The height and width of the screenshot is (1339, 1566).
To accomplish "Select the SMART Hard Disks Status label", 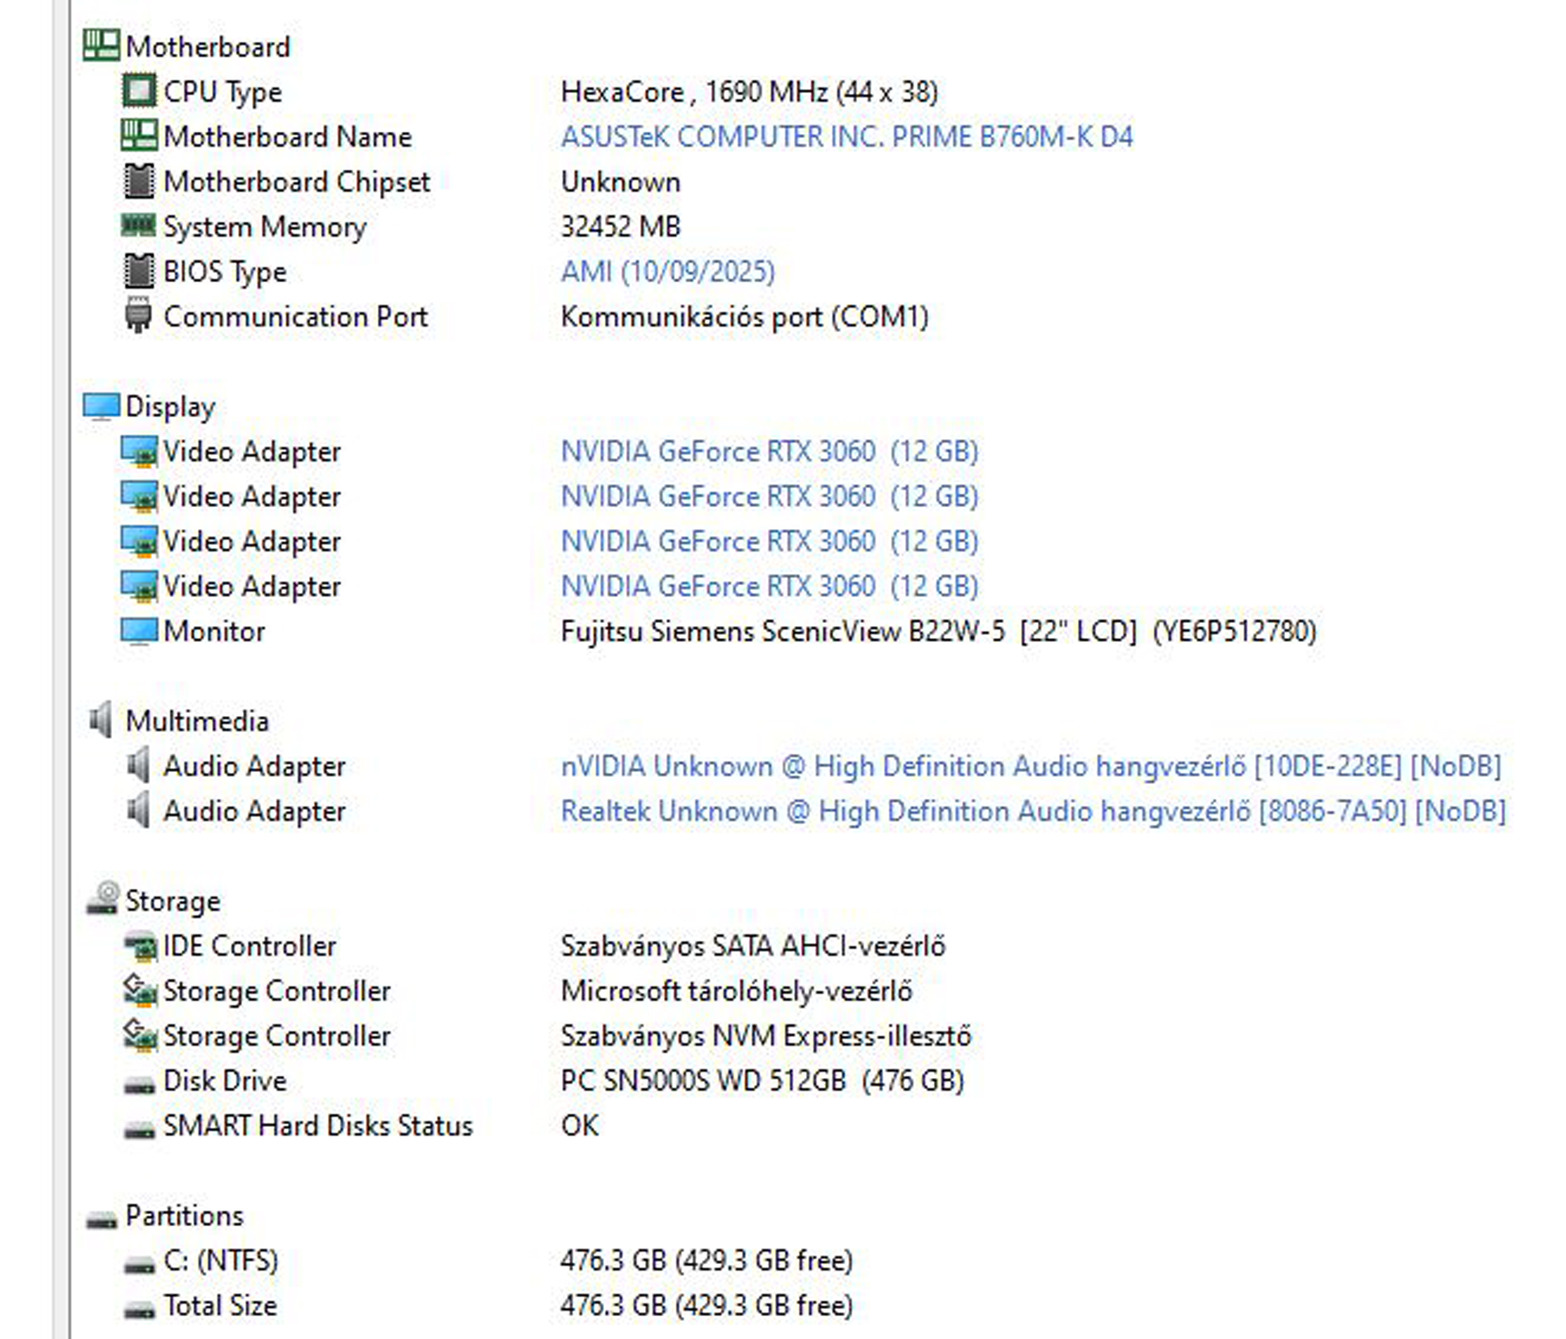I will (x=318, y=1125).
